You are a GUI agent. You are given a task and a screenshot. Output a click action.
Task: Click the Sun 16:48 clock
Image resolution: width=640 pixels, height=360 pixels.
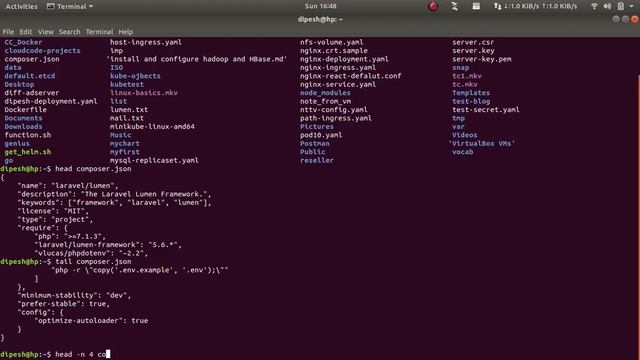click(320, 6)
